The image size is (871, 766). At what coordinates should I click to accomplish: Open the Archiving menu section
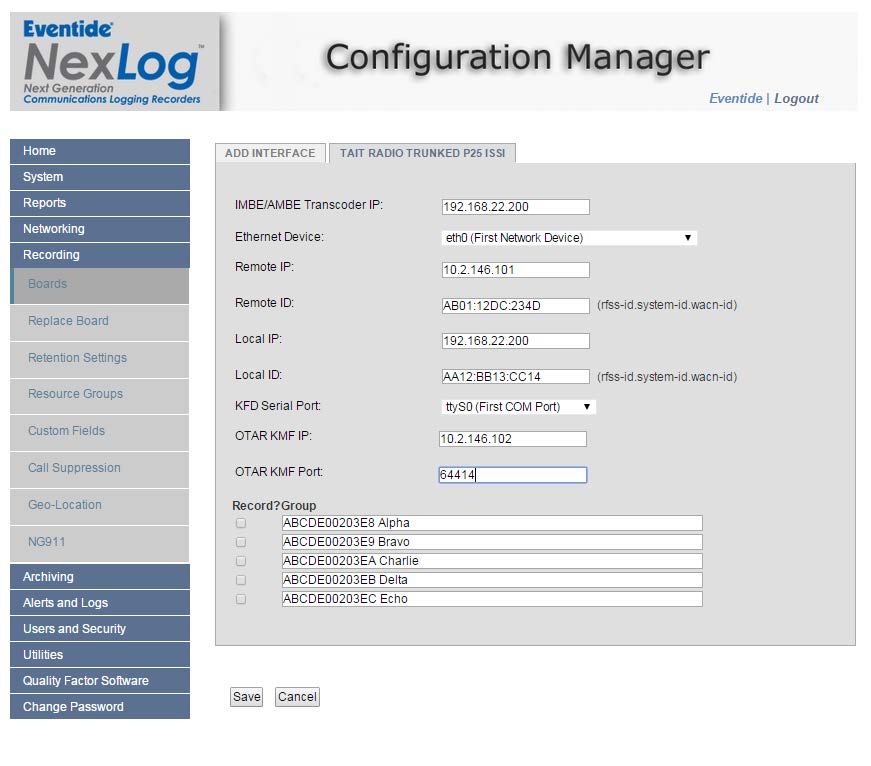click(x=99, y=577)
